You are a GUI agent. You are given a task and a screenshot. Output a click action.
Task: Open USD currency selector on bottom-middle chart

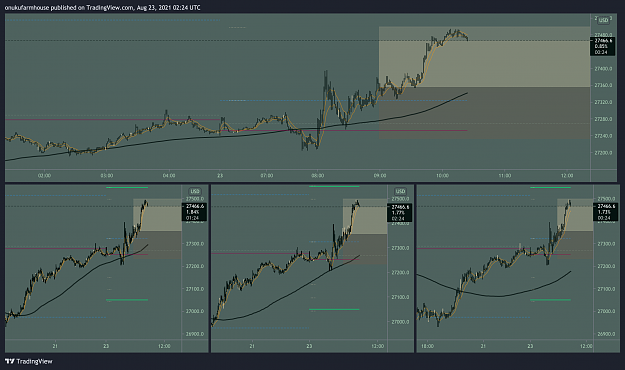tap(400, 191)
